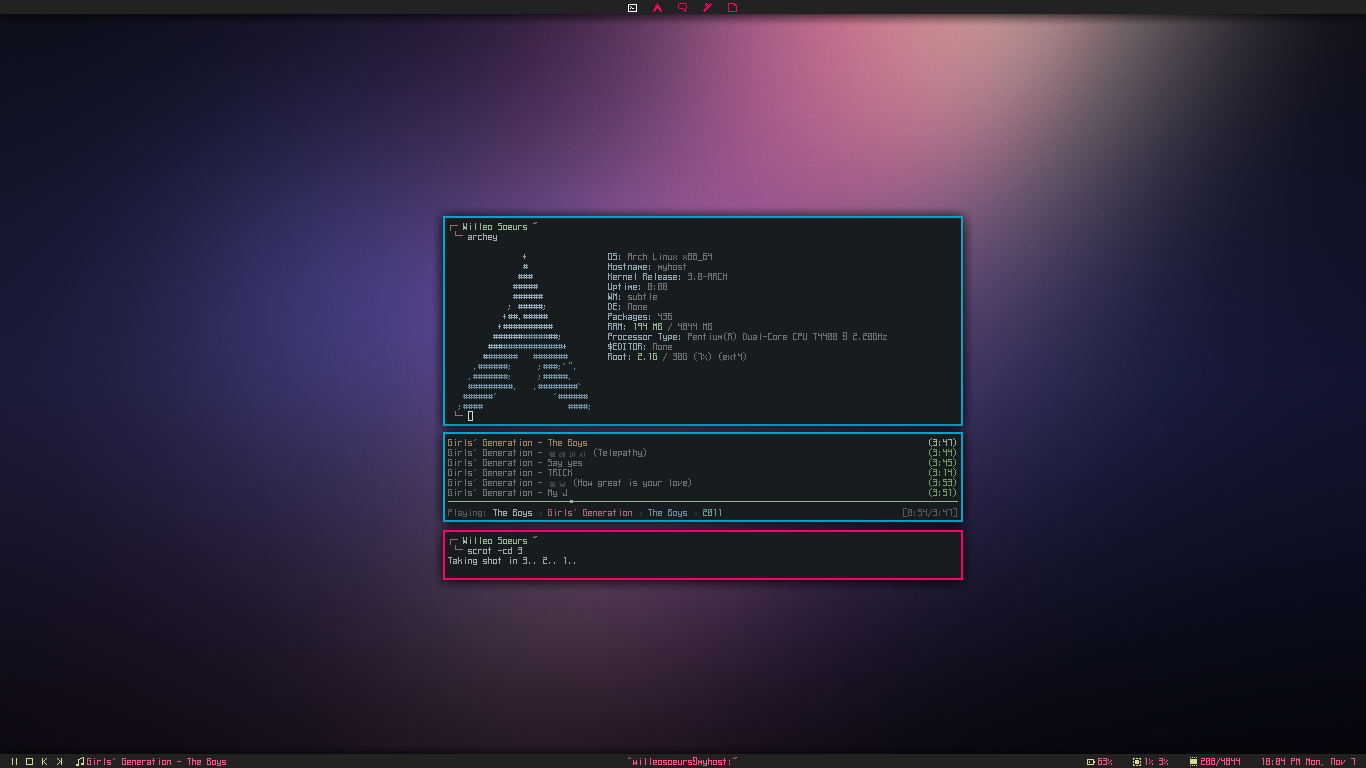Click the Kernel Release line
Viewport: 1366px width, 768px height.
[667, 277]
